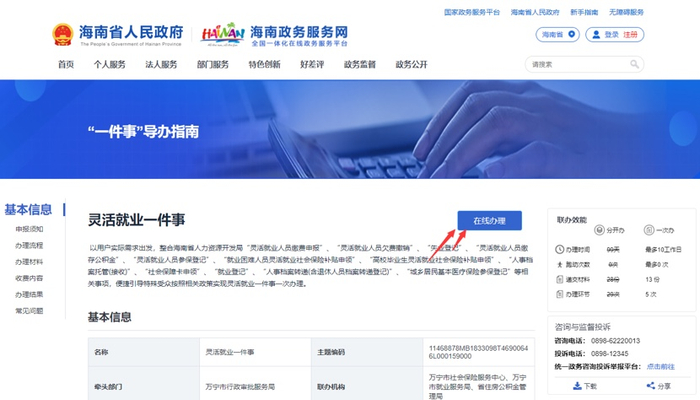
Task: Click the Hainan government emblem logo
Action: coord(62,34)
